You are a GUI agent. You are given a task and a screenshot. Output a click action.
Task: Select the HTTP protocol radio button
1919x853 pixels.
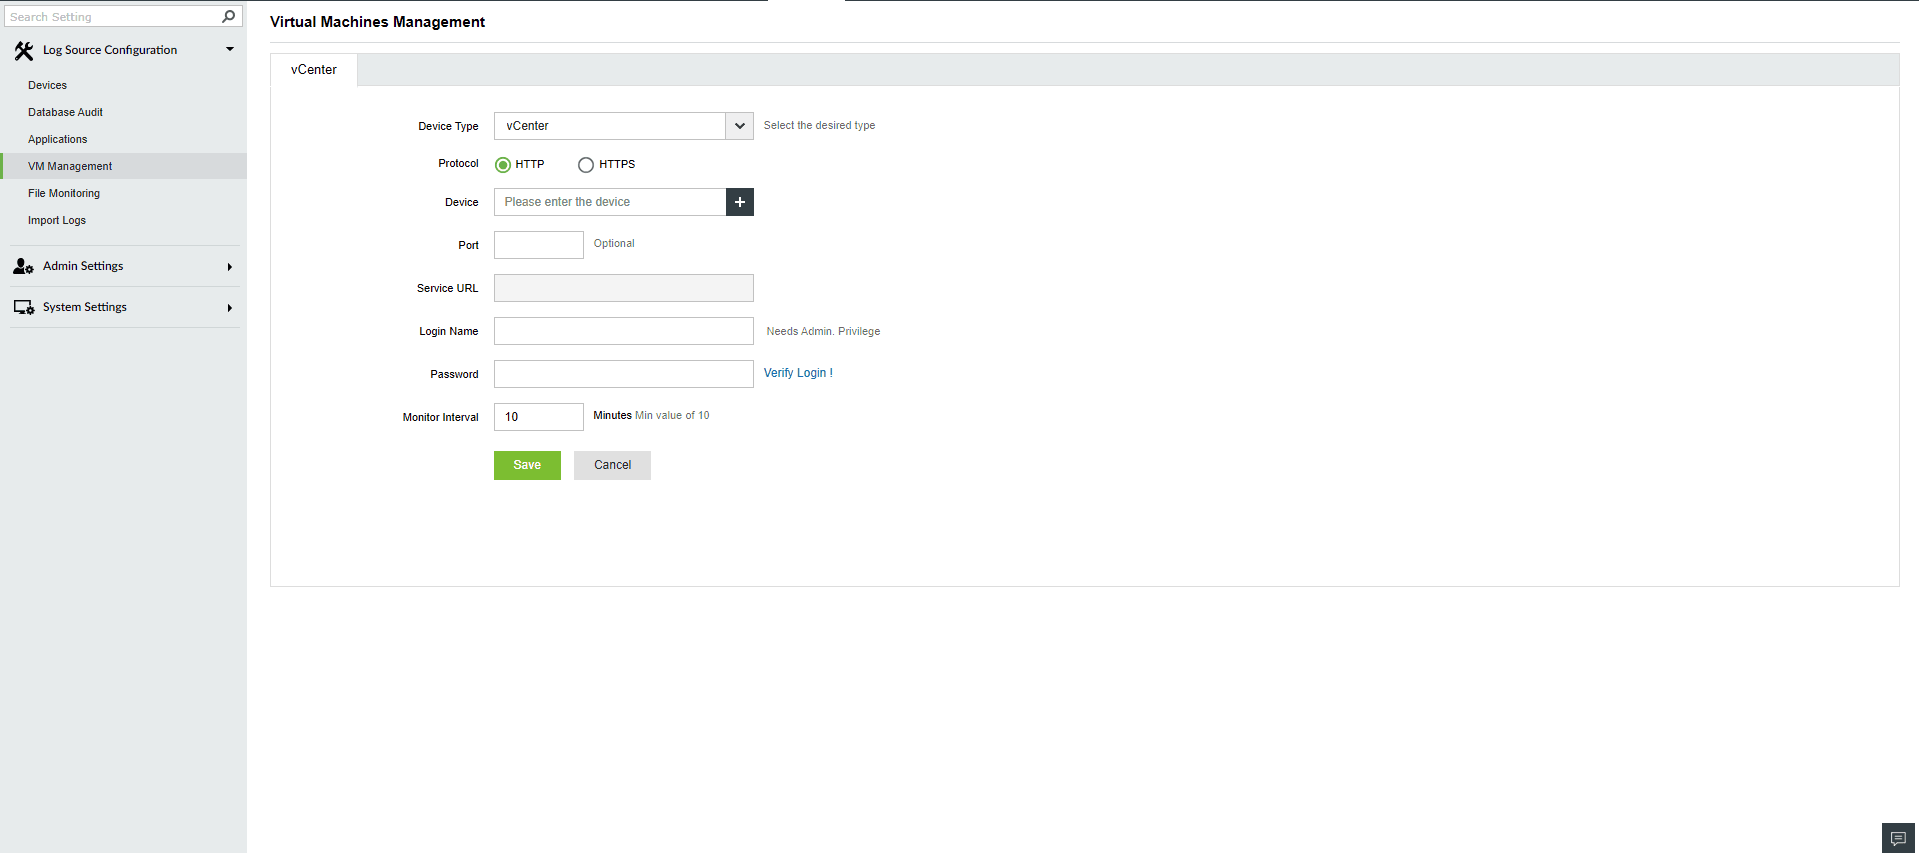coord(503,165)
